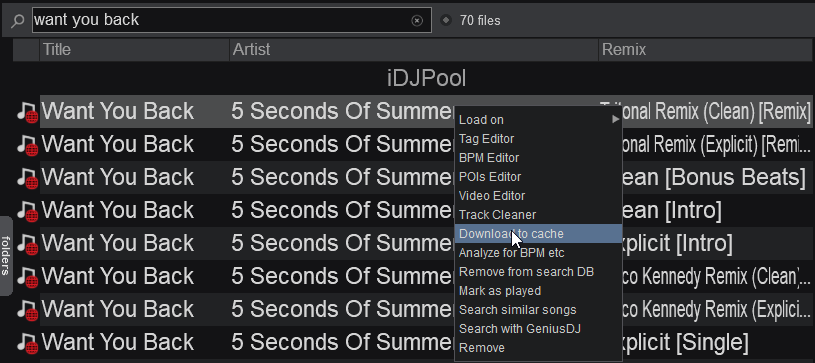Click music note icon of Explicit [Intro] row
Screen dimensions: 815x363
pyautogui.click(x=27, y=243)
